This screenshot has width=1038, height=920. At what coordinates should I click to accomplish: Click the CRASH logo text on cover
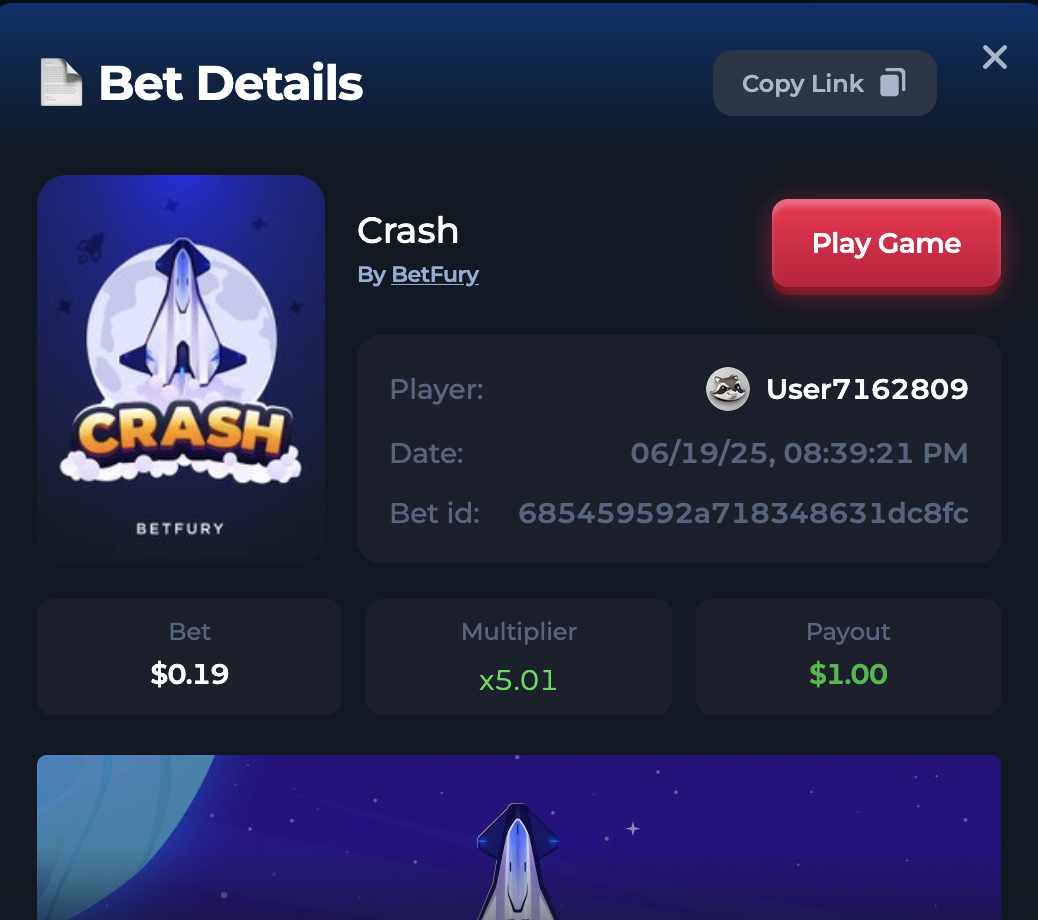(181, 434)
